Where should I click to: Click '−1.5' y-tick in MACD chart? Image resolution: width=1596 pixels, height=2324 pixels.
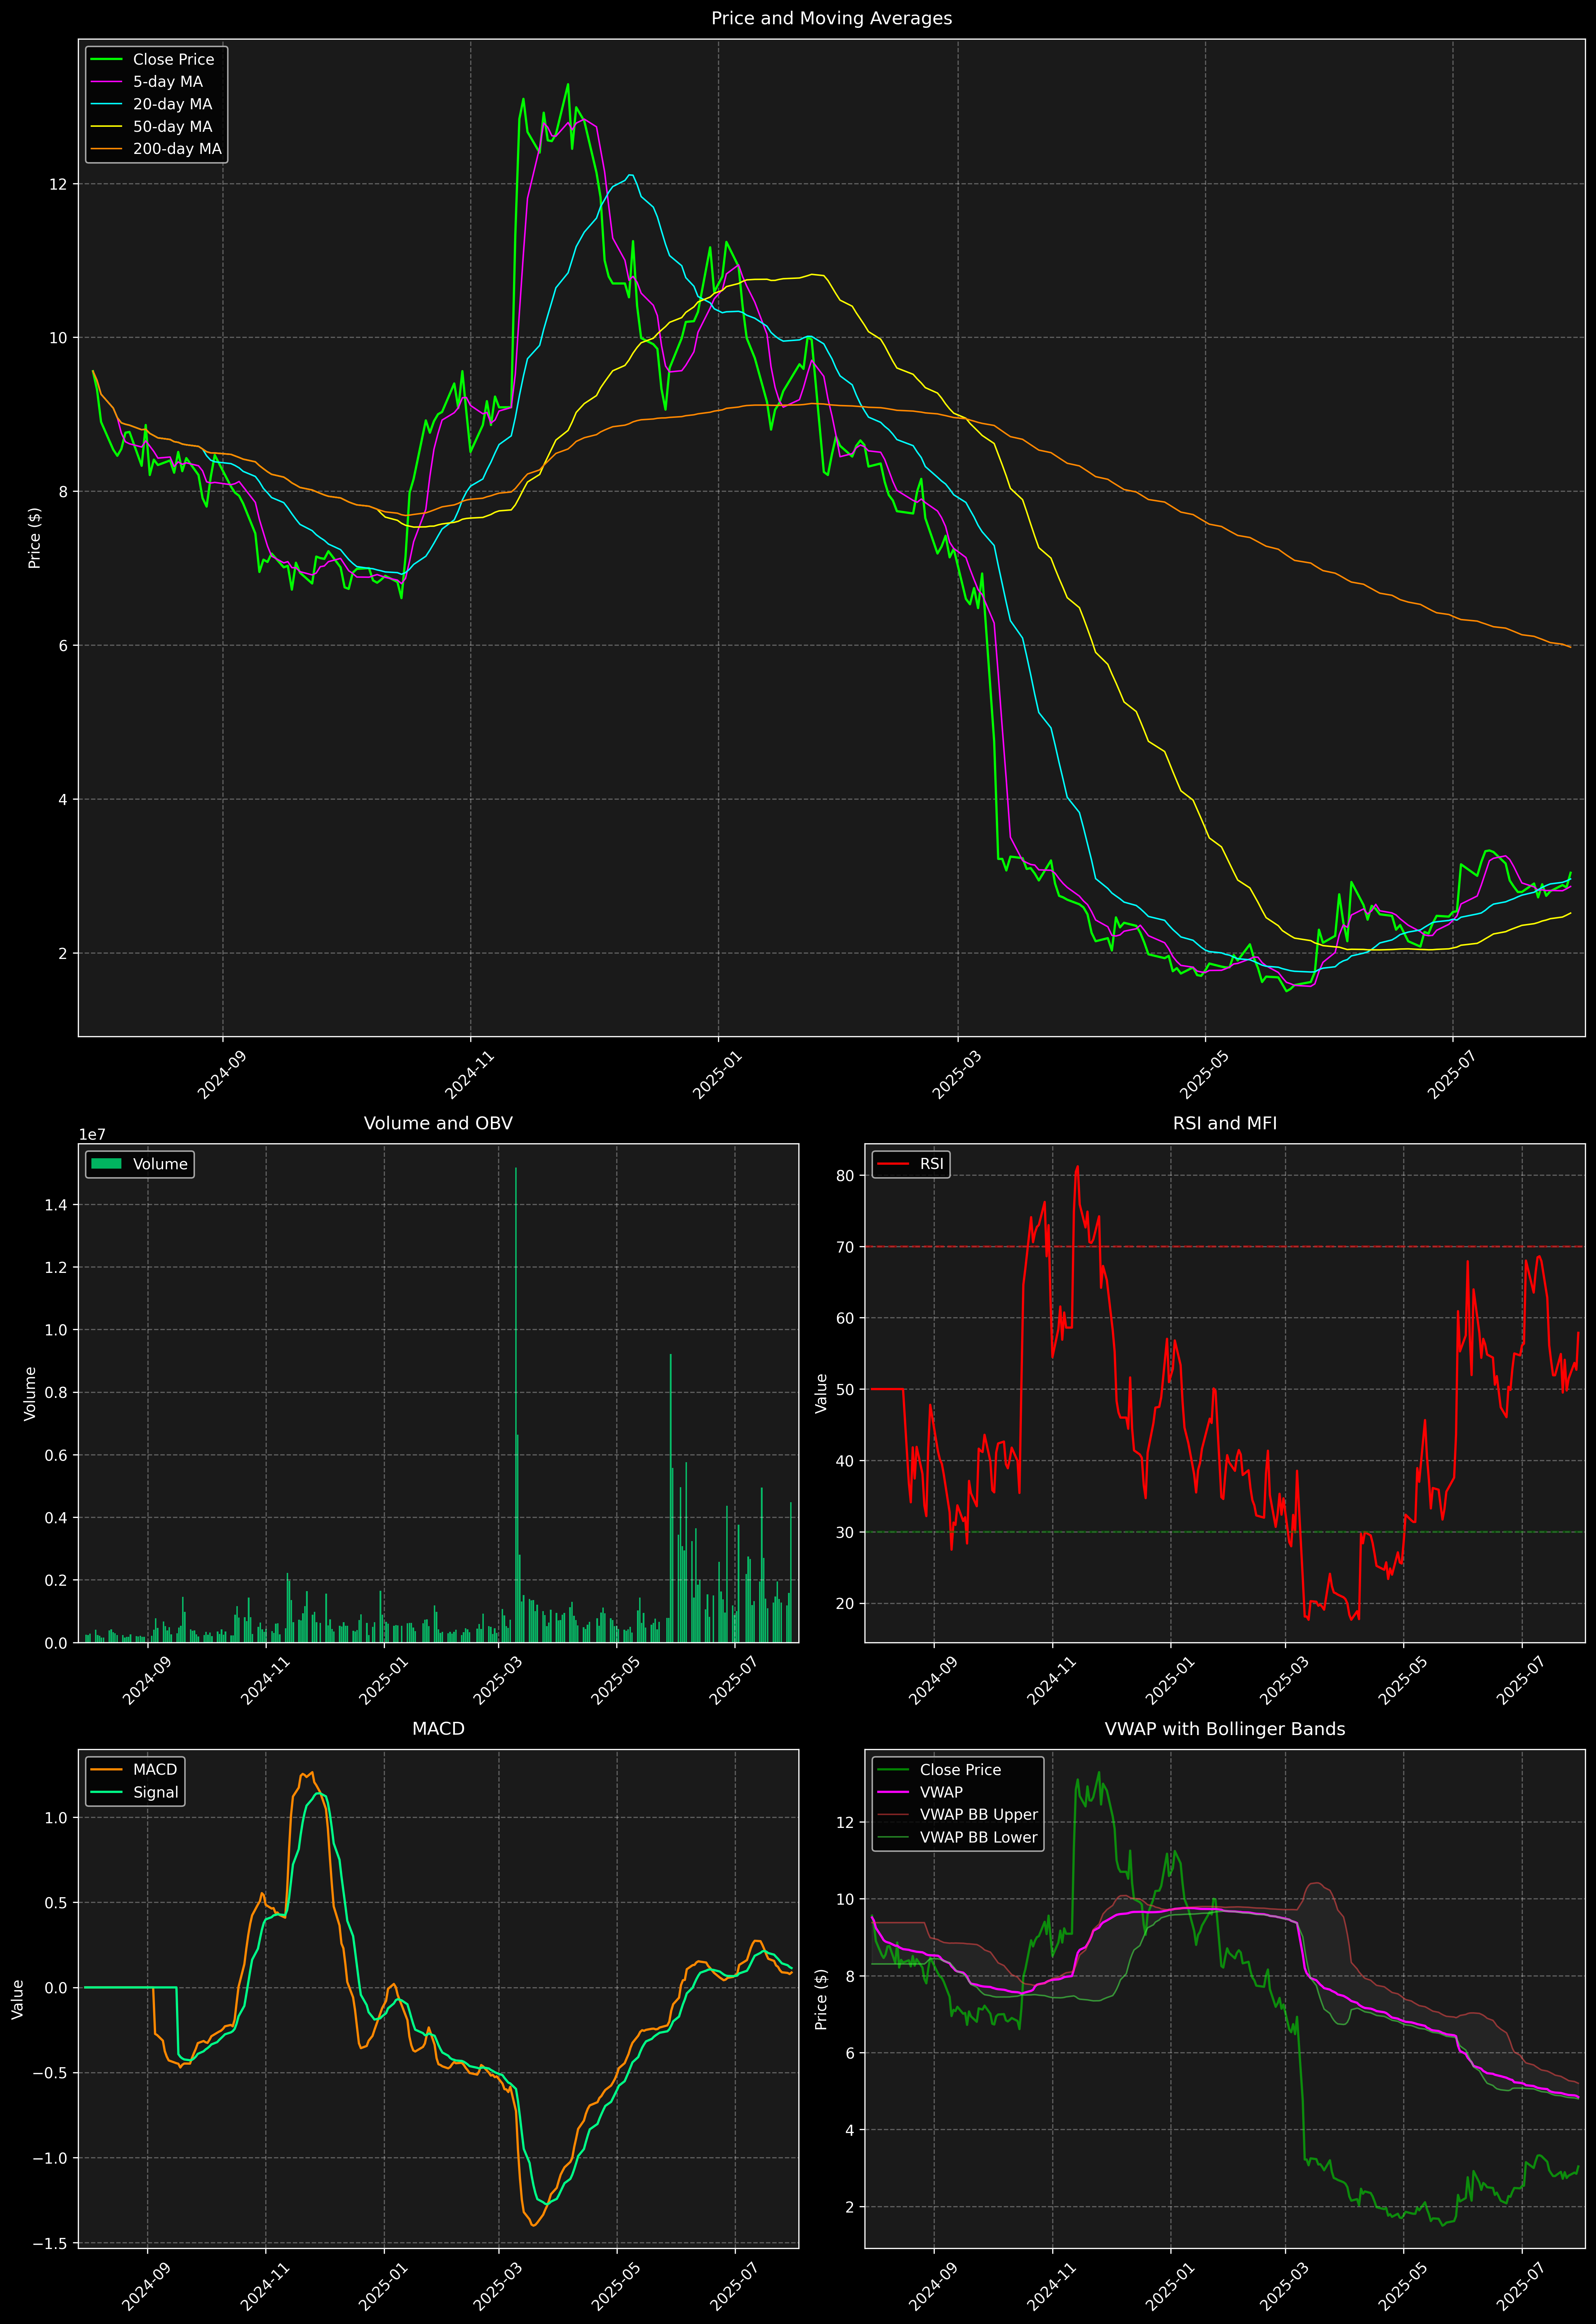pos(50,2244)
